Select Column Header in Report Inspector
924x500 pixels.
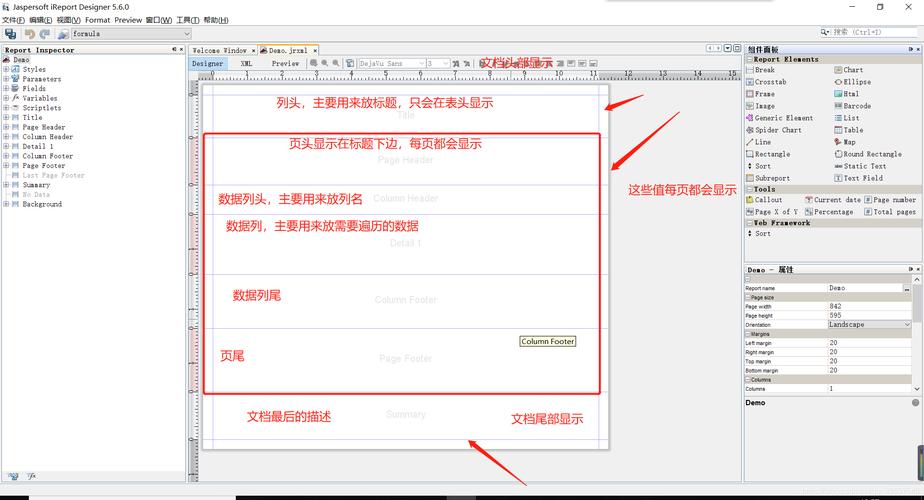[48, 137]
